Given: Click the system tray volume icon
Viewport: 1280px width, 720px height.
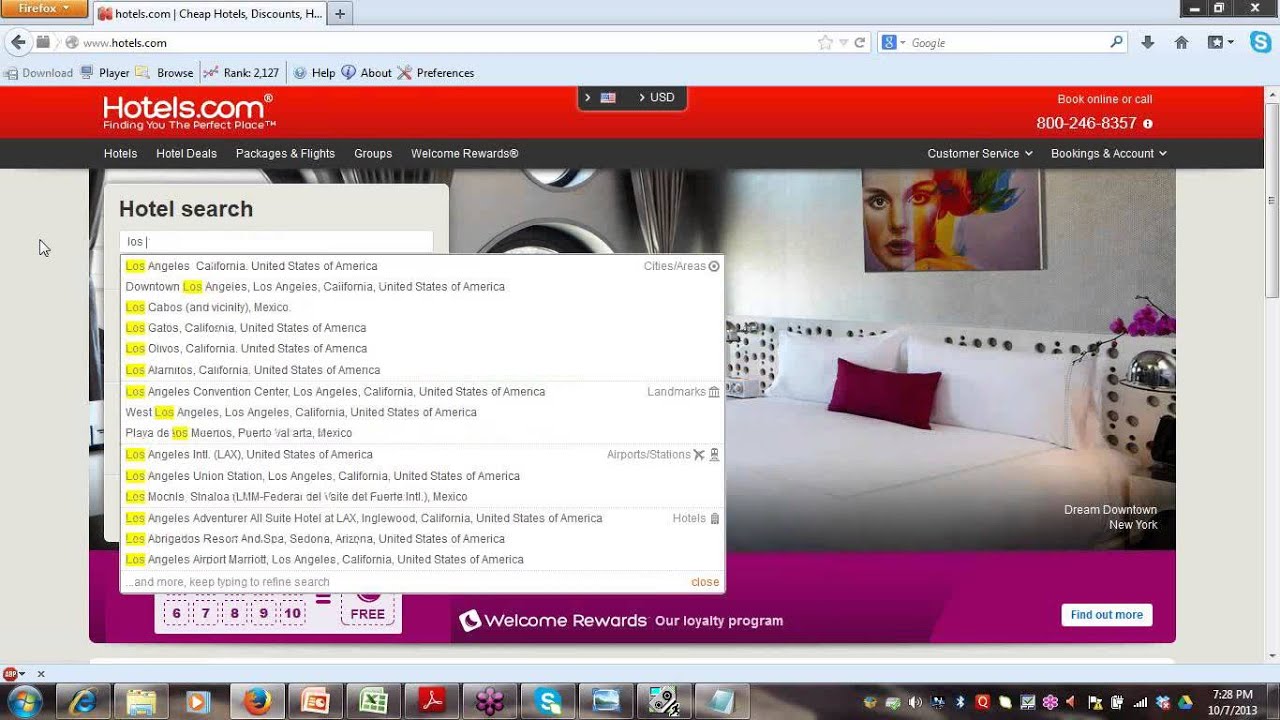Looking at the screenshot, I should (x=914, y=702).
